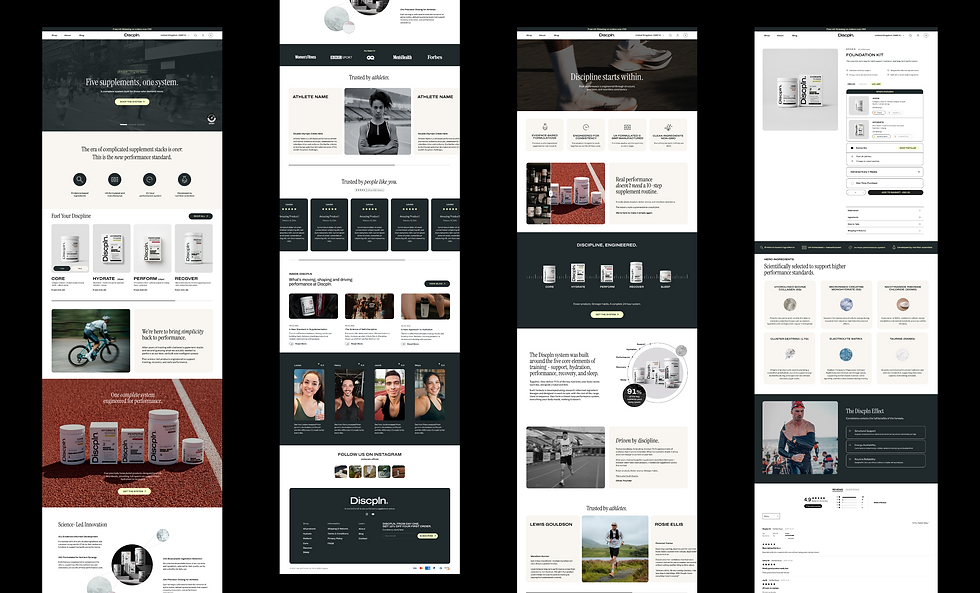Click the product carousel scrollbar under 'Fuel Your Discipline'
The width and height of the screenshot is (980, 593).
click(132, 301)
